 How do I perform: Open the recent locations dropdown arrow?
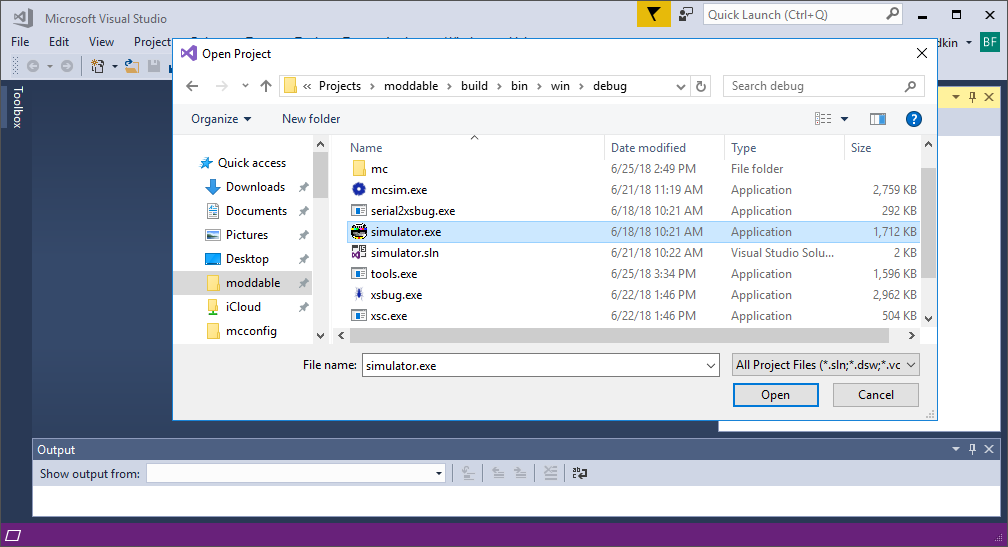[x=245, y=86]
